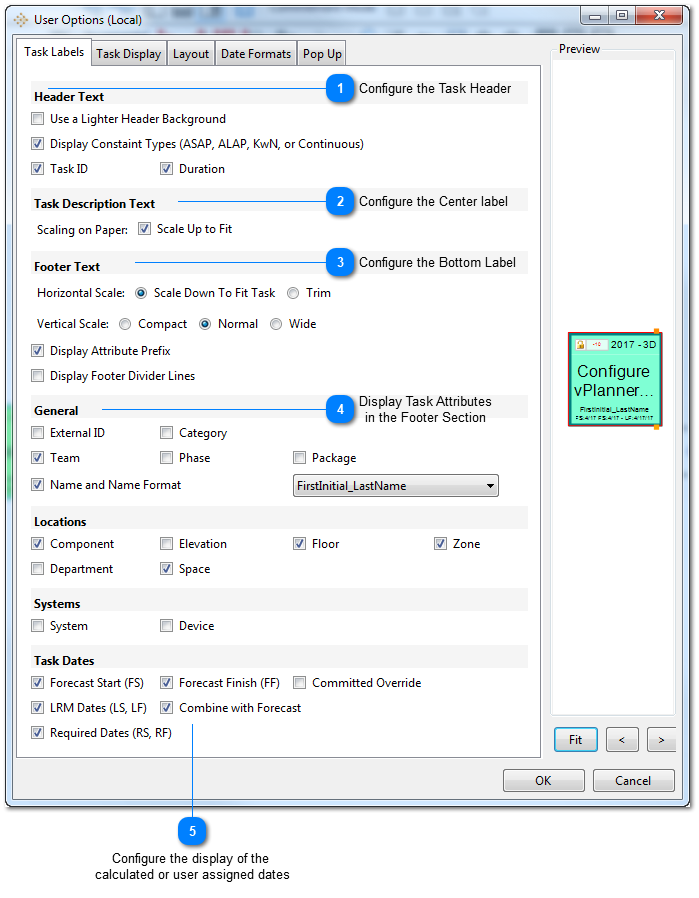Close the User Options dialog

pyautogui.click(x=659, y=15)
